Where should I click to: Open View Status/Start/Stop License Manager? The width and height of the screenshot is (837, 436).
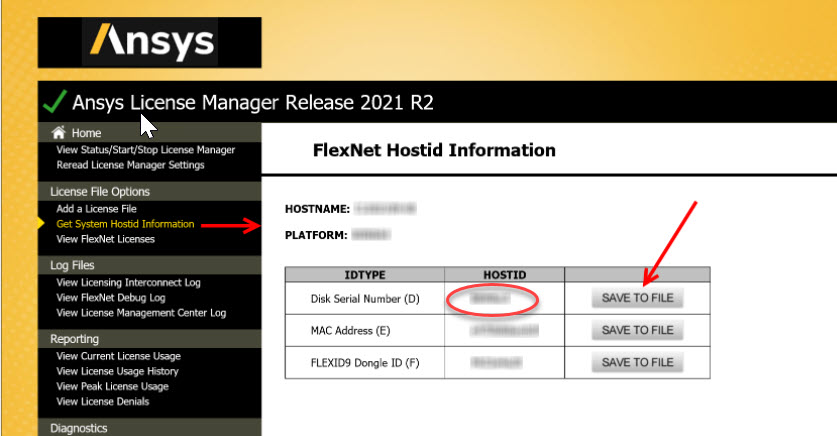(146, 150)
